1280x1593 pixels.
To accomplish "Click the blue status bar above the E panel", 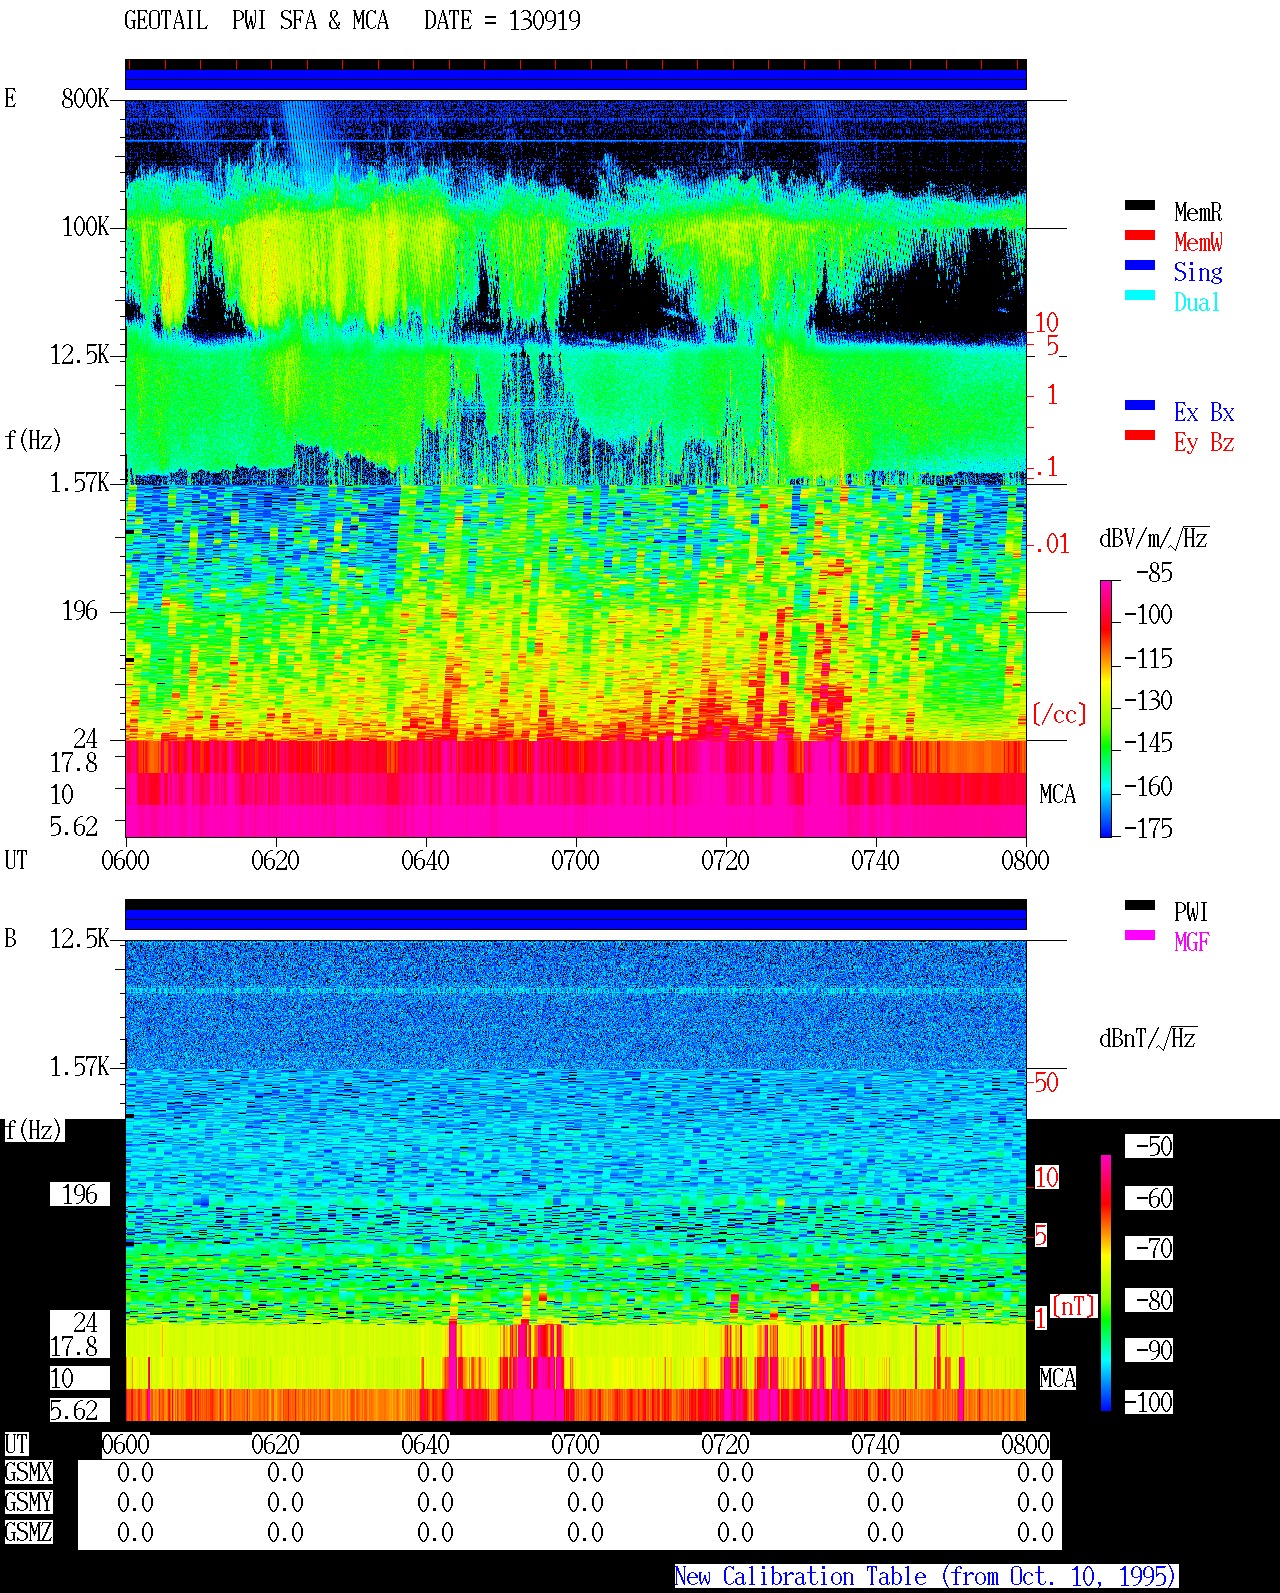I will [x=576, y=79].
